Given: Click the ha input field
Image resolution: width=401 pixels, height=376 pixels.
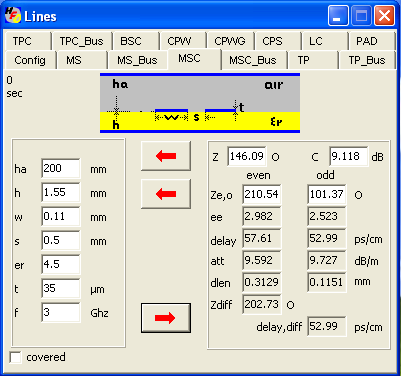Looking at the screenshot, I should tap(61, 168).
